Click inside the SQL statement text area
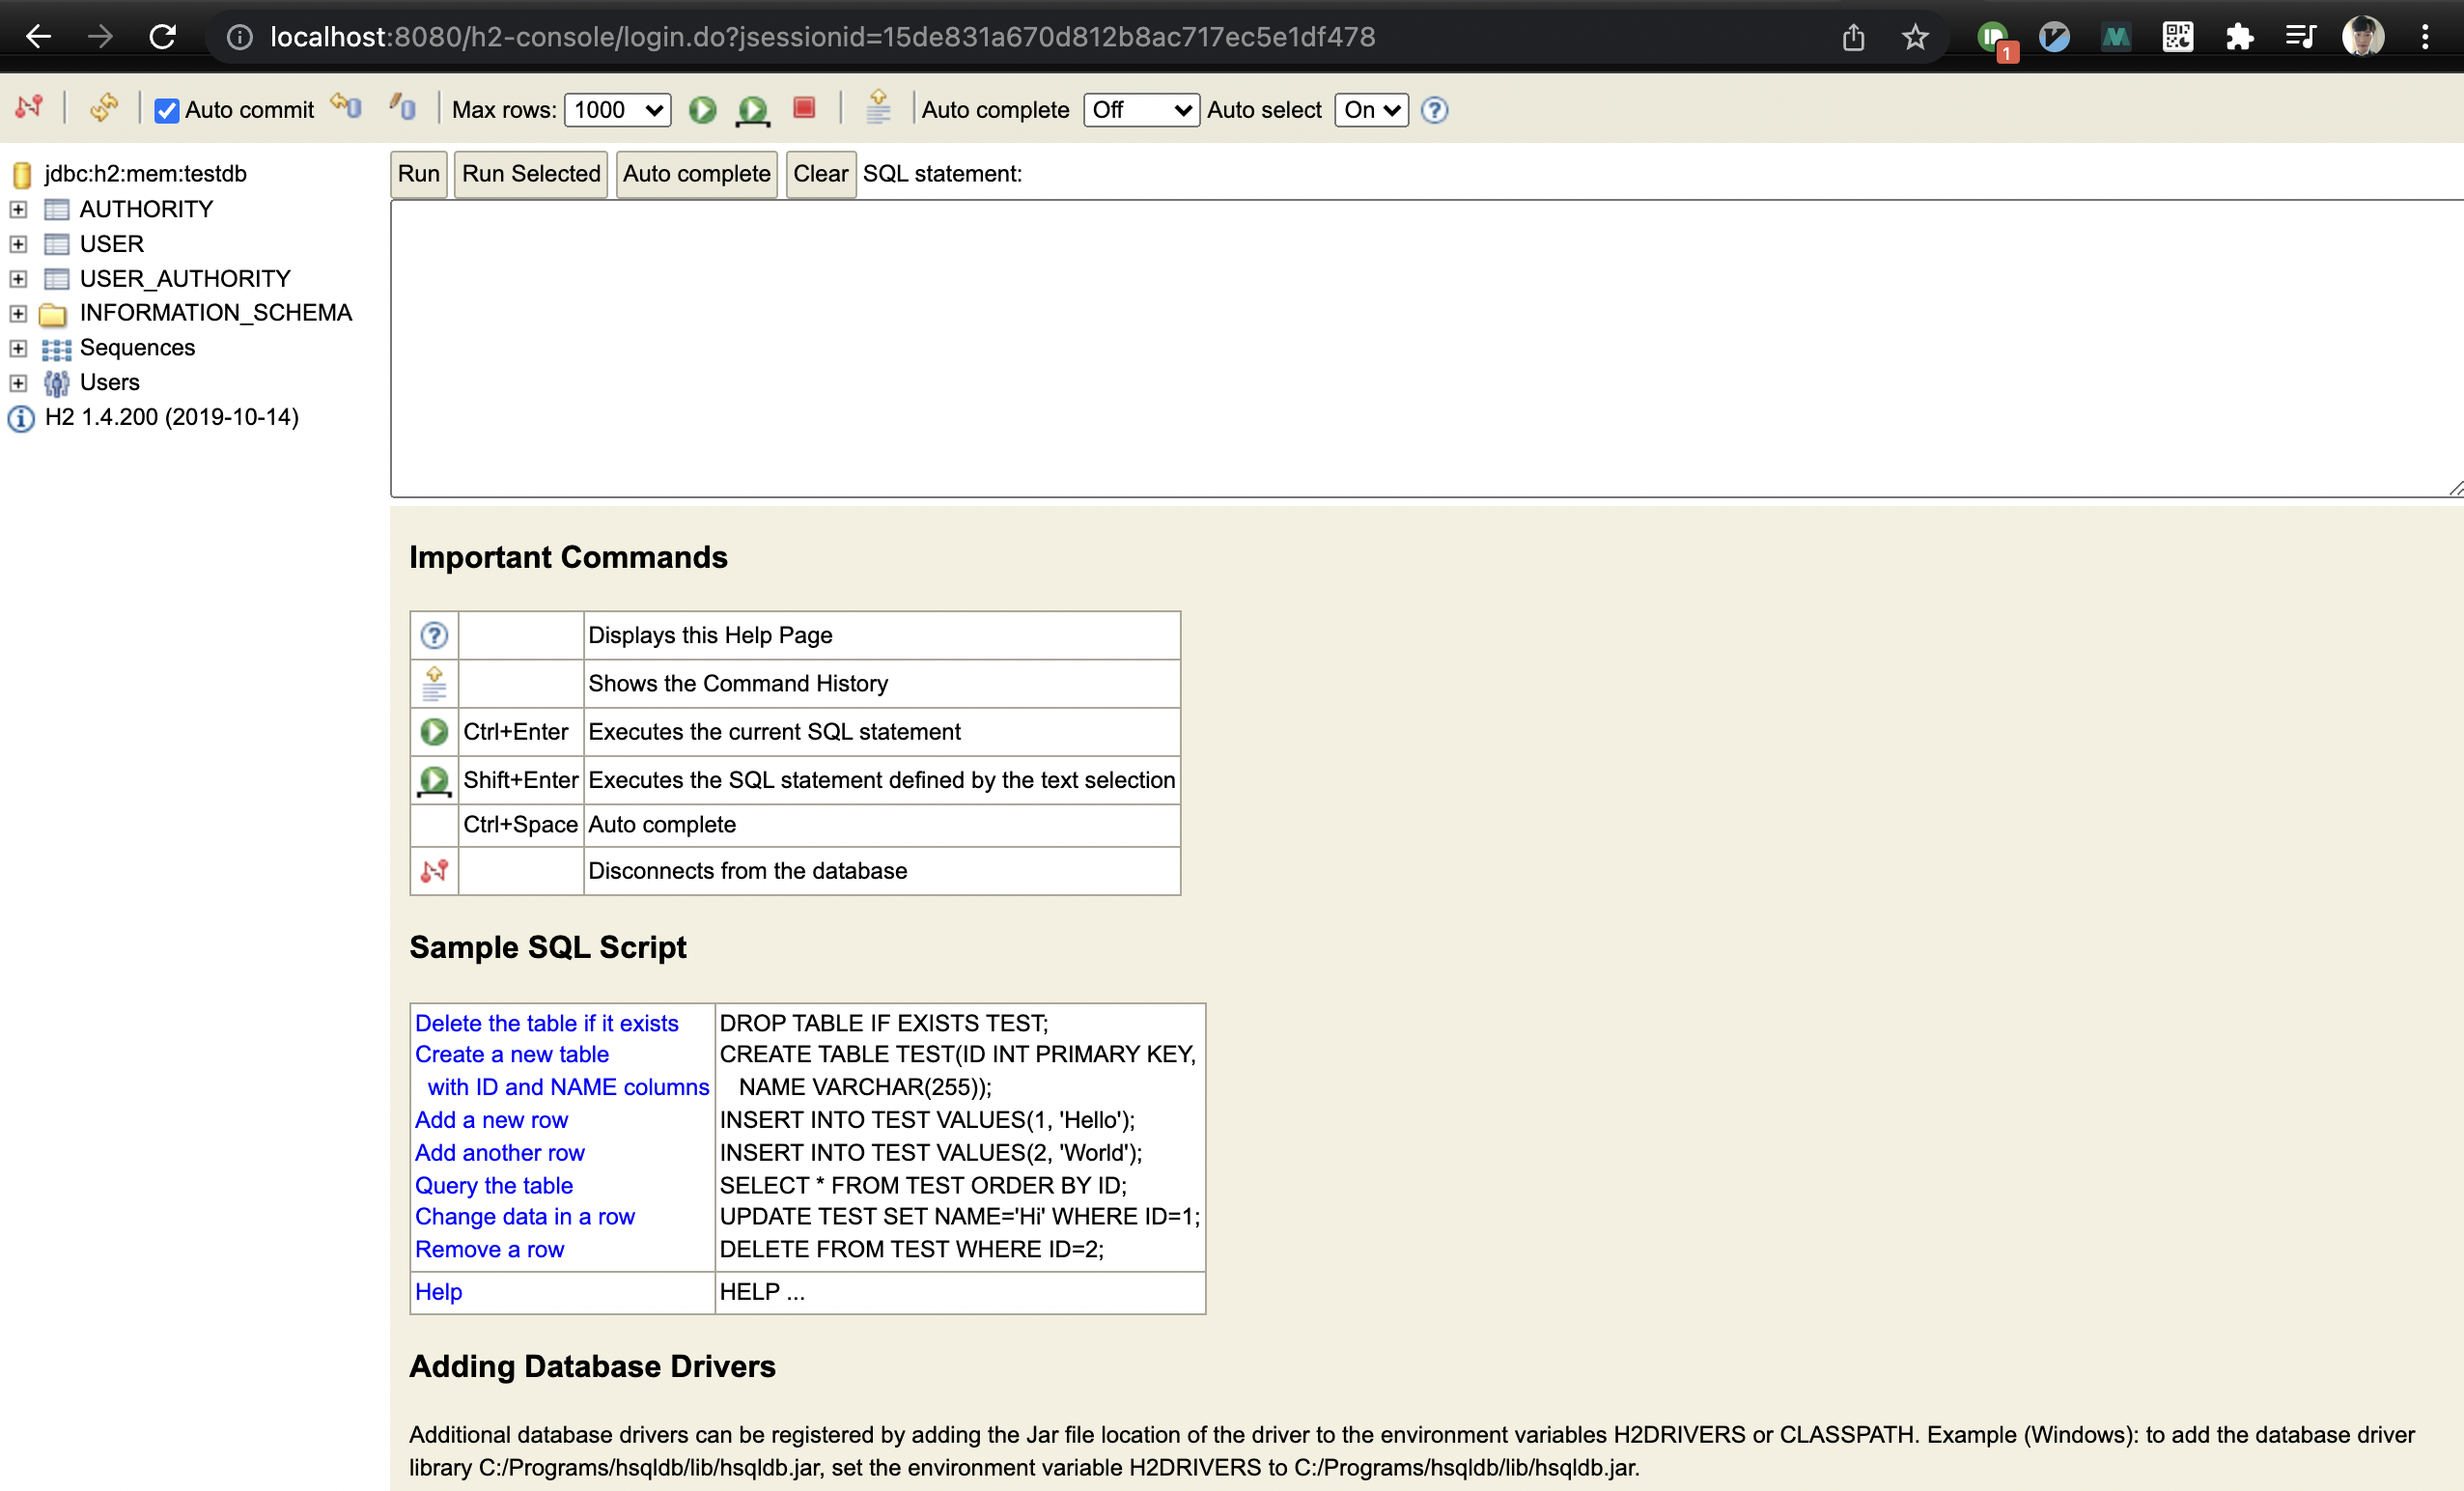 (1400, 348)
